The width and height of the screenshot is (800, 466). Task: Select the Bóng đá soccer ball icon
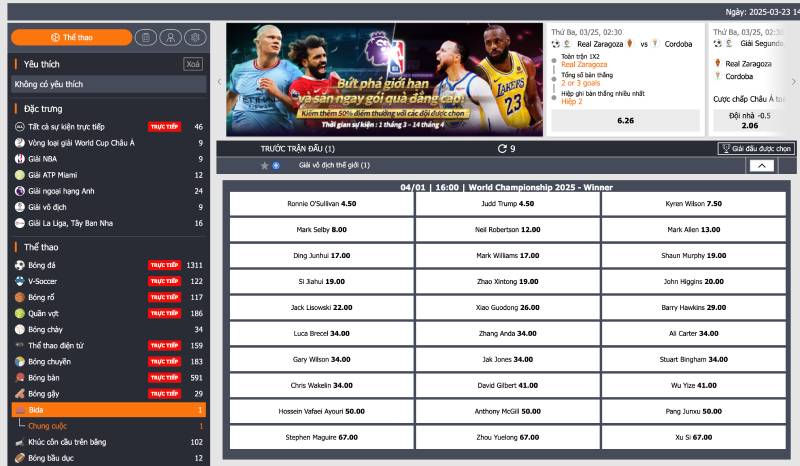coord(20,265)
